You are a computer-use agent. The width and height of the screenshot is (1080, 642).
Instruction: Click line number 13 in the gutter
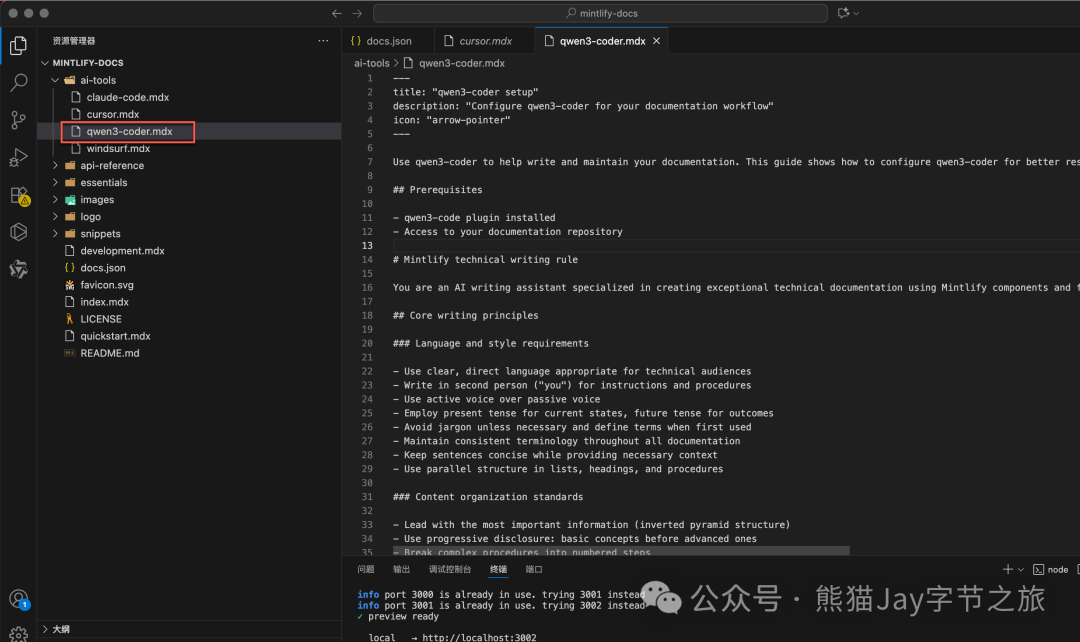[x=367, y=245]
